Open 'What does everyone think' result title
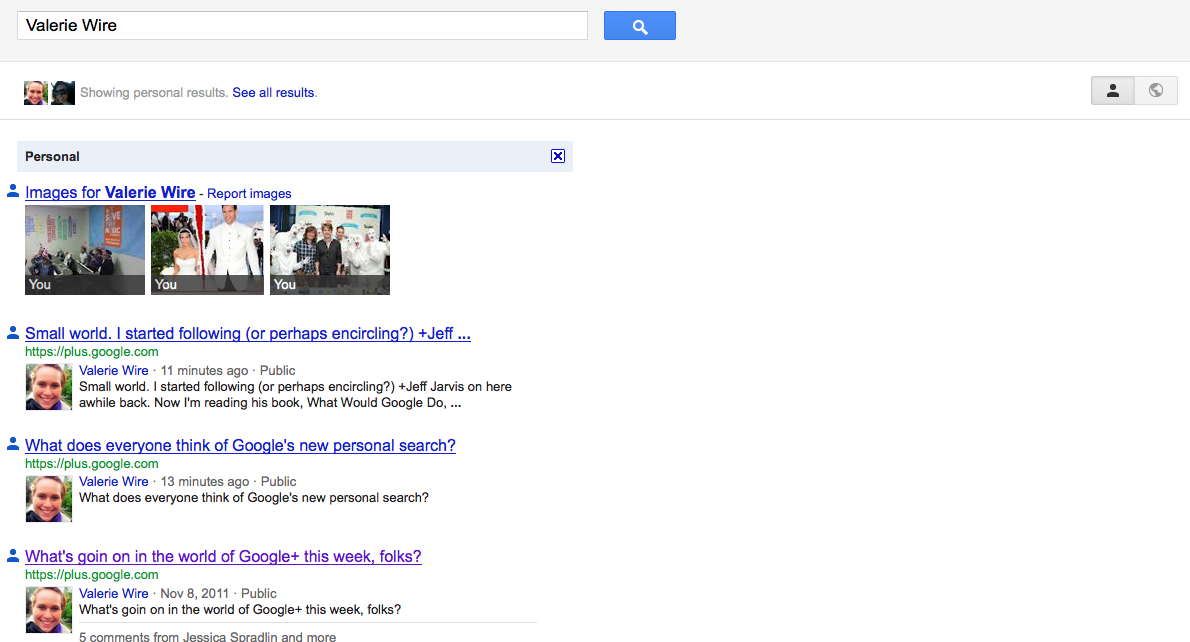 [240, 446]
